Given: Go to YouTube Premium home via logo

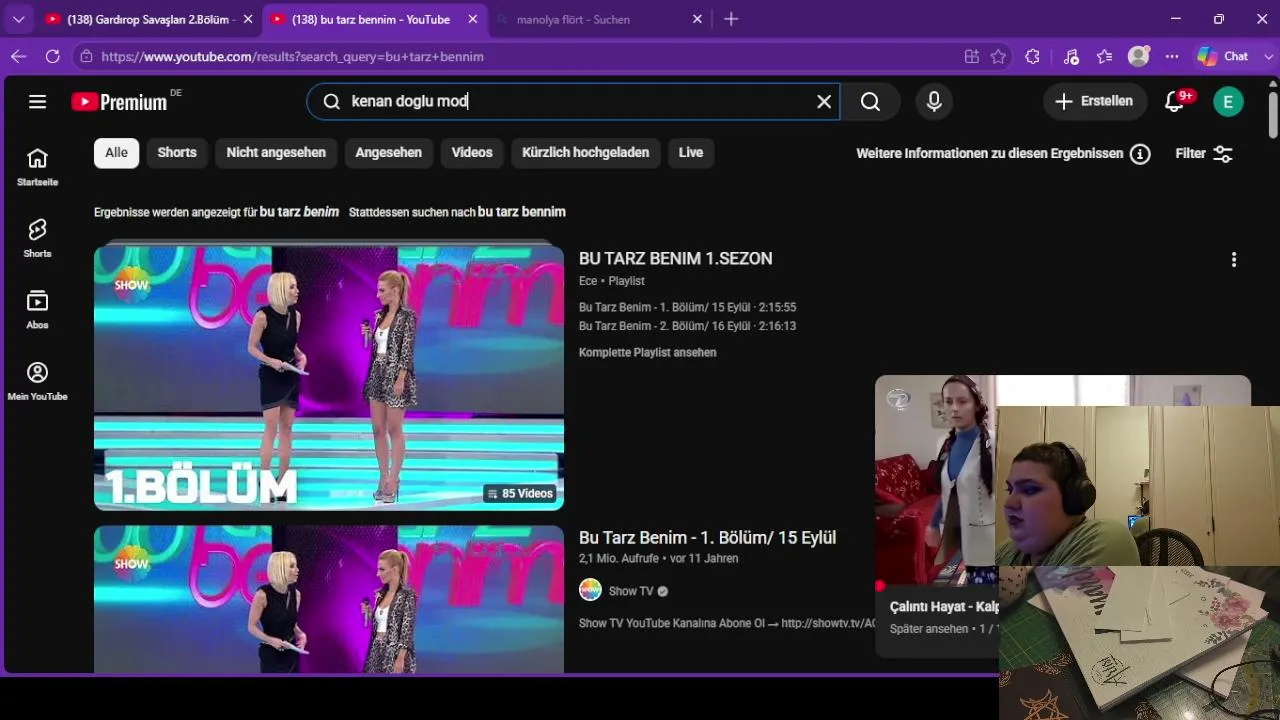Looking at the screenshot, I should pos(119,101).
